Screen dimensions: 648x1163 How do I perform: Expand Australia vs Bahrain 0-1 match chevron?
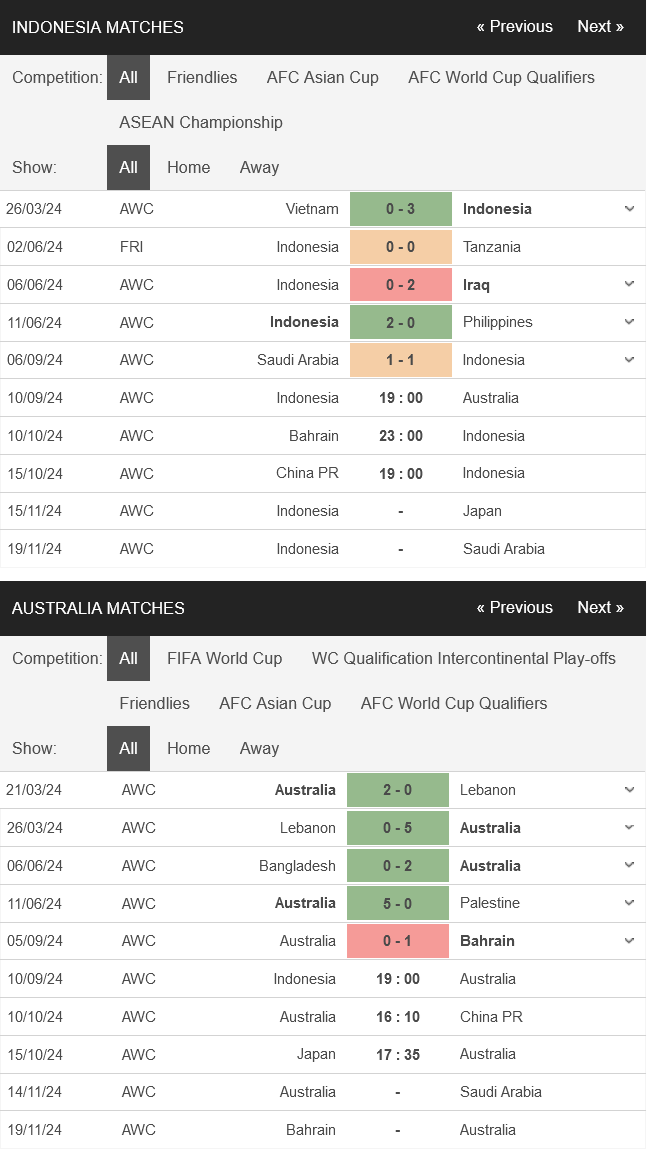pyautogui.click(x=629, y=941)
